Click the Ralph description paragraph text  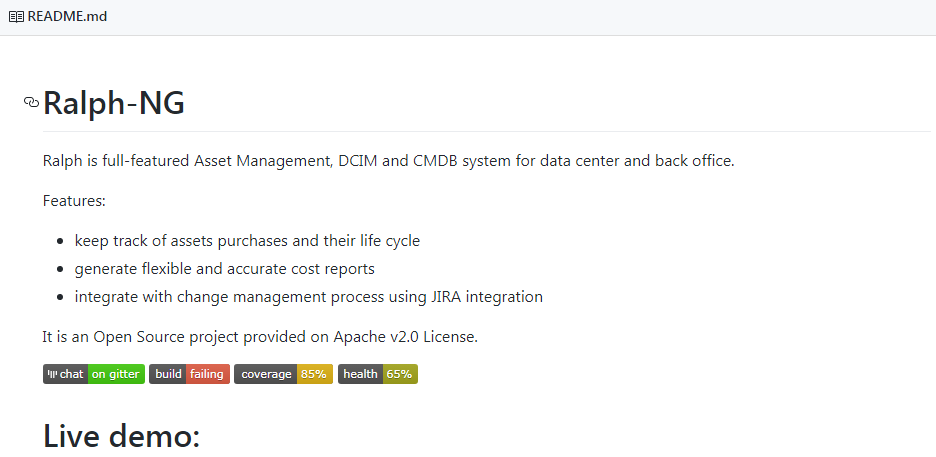[388, 161]
